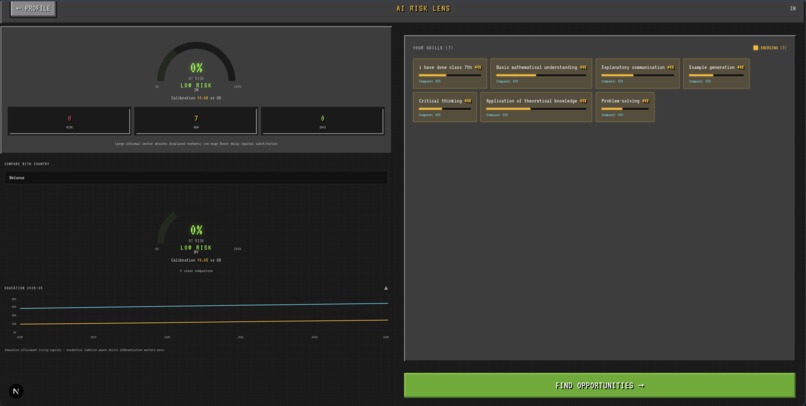Click the Belarus comparison gauge 0% value
The height and width of the screenshot is (406, 806).
(196, 230)
